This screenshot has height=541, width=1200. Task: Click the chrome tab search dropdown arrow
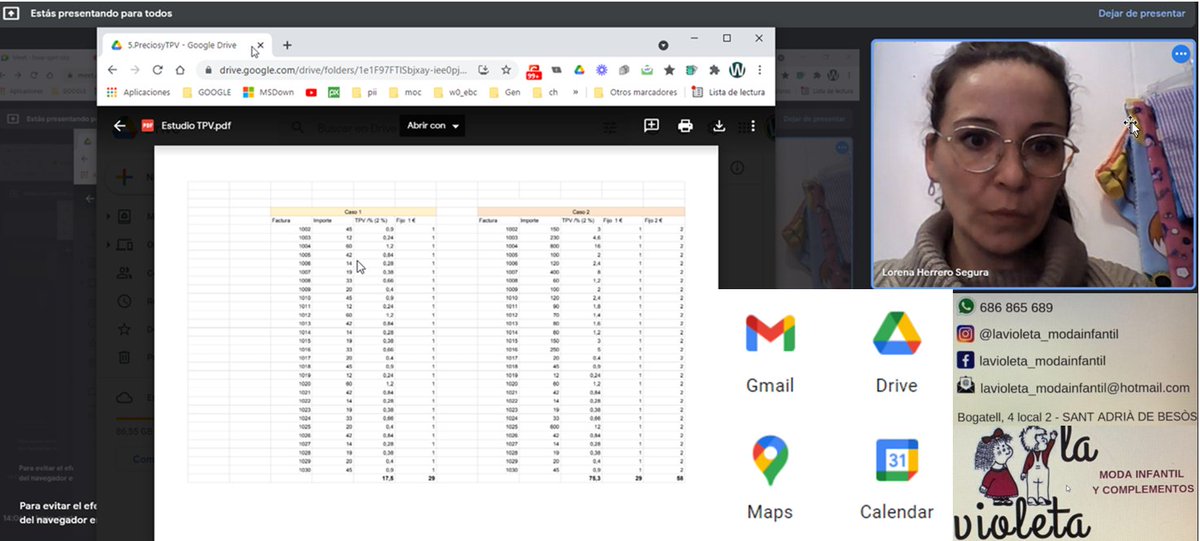tap(663, 45)
